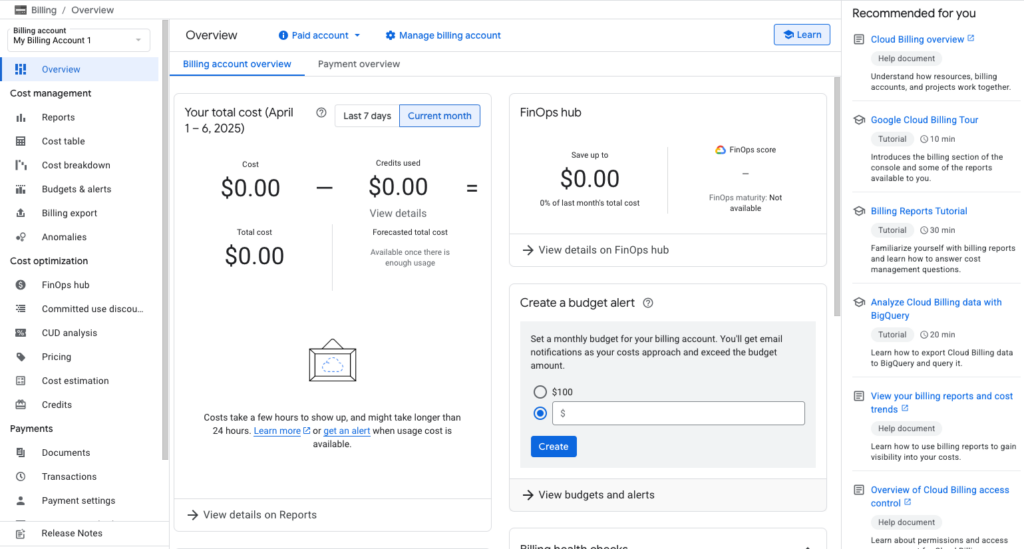Click the Cost estimation icon

tap(21, 381)
